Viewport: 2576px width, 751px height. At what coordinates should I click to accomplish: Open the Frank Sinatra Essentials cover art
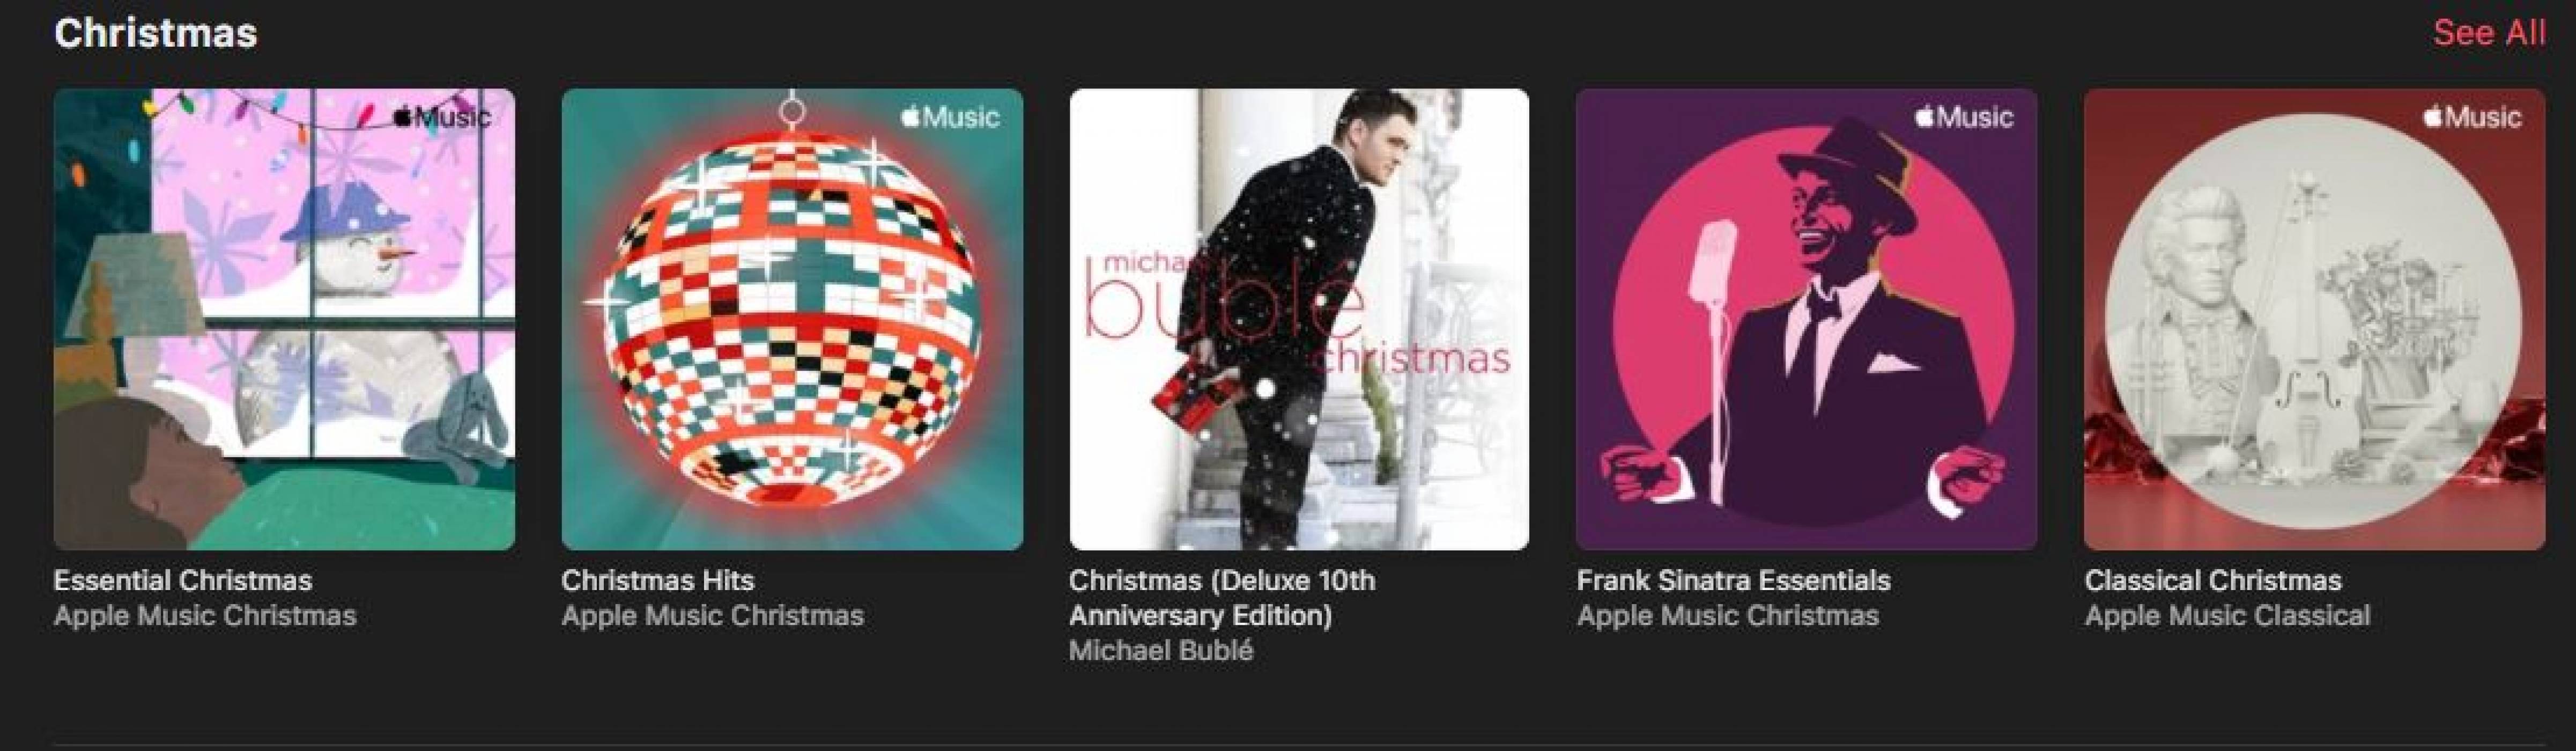tap(1806, 319)
